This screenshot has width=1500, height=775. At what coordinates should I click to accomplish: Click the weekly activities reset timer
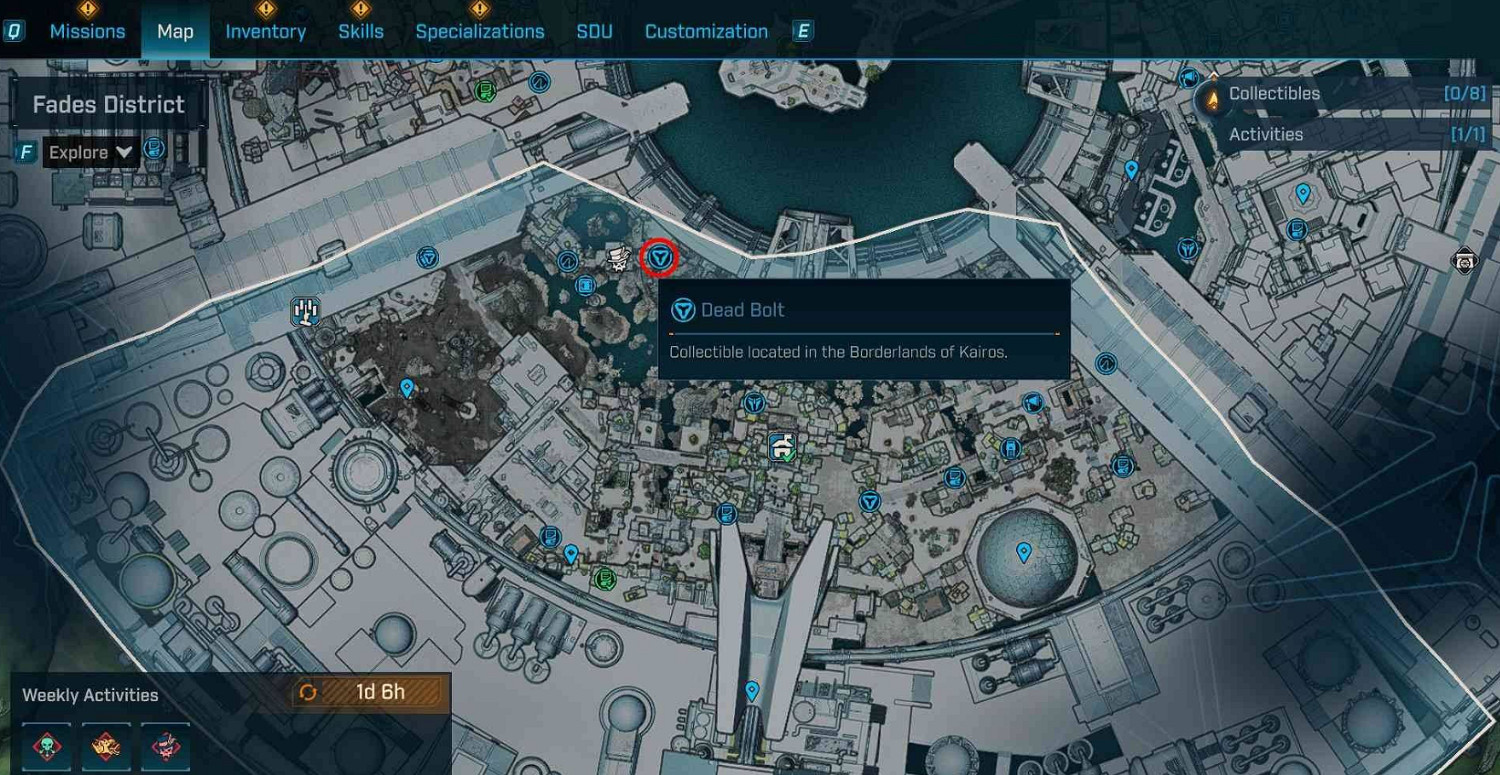pyautogui.click(x=367, y=693)
